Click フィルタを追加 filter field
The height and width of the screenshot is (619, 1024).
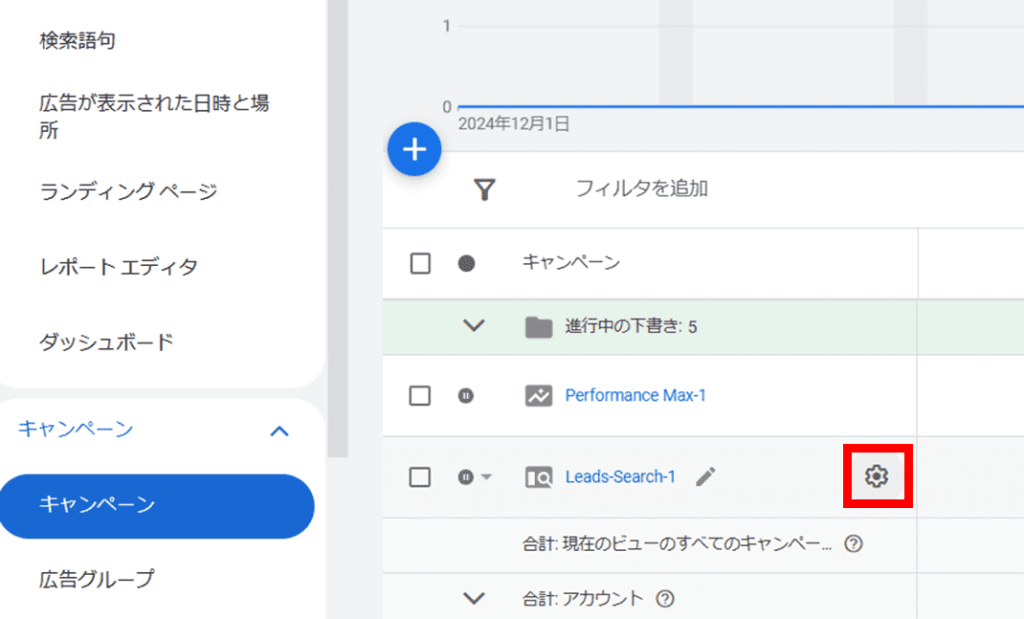pos(641,189)
